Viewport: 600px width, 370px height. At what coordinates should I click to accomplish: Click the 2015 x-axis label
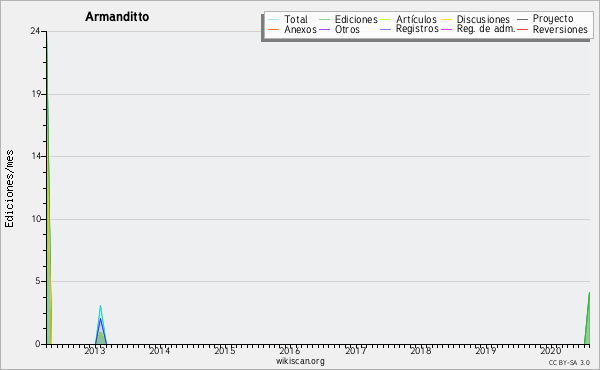[225, 351]
